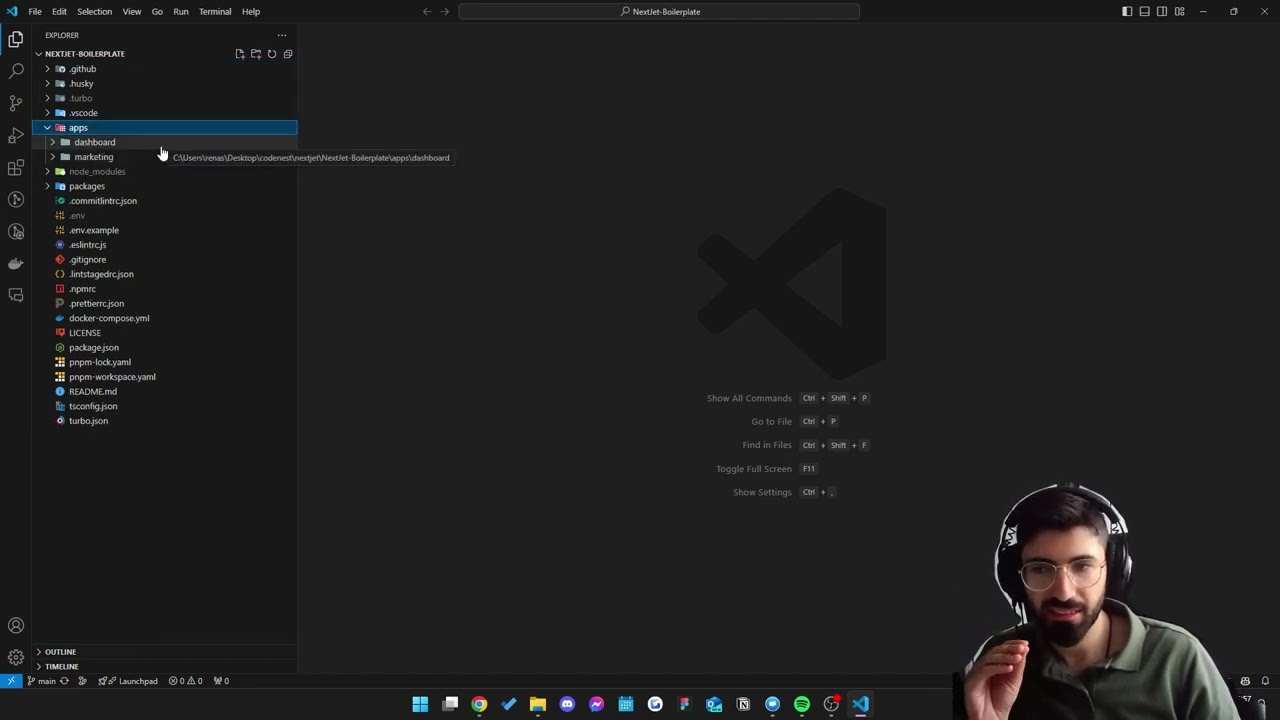This screenshot has width=1280, height=720.
Task: Go back using the navigation arrow
Action: tap(427, 12)
